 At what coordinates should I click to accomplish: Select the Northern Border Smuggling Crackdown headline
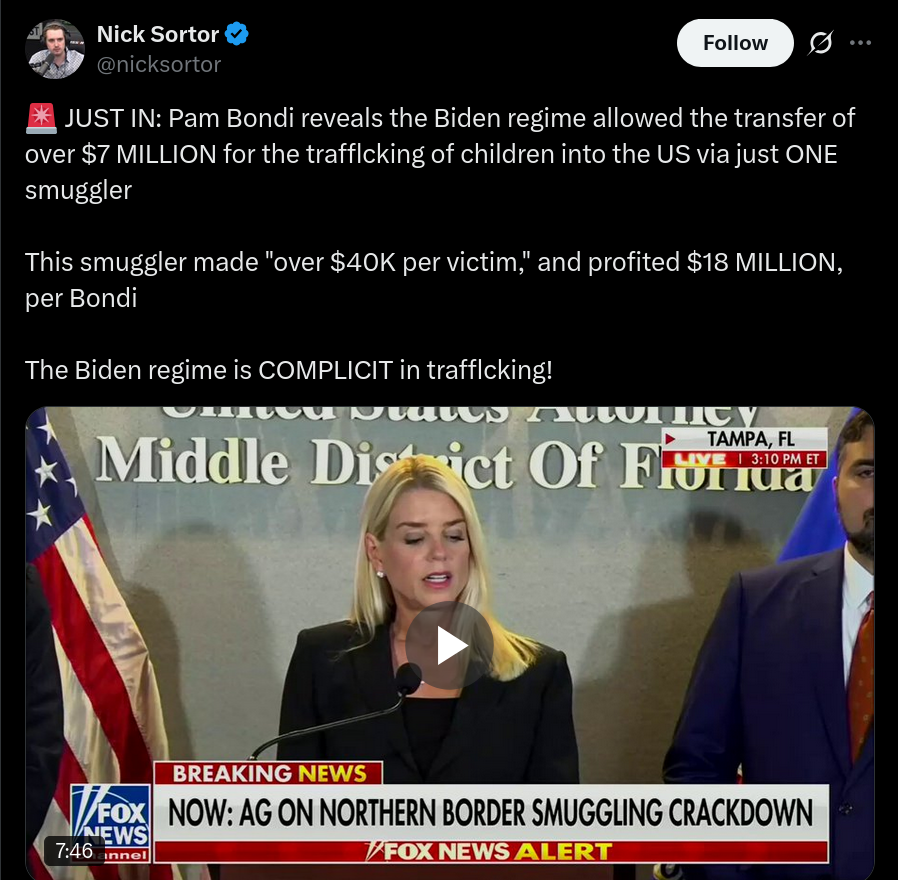[x=490, y=812]
